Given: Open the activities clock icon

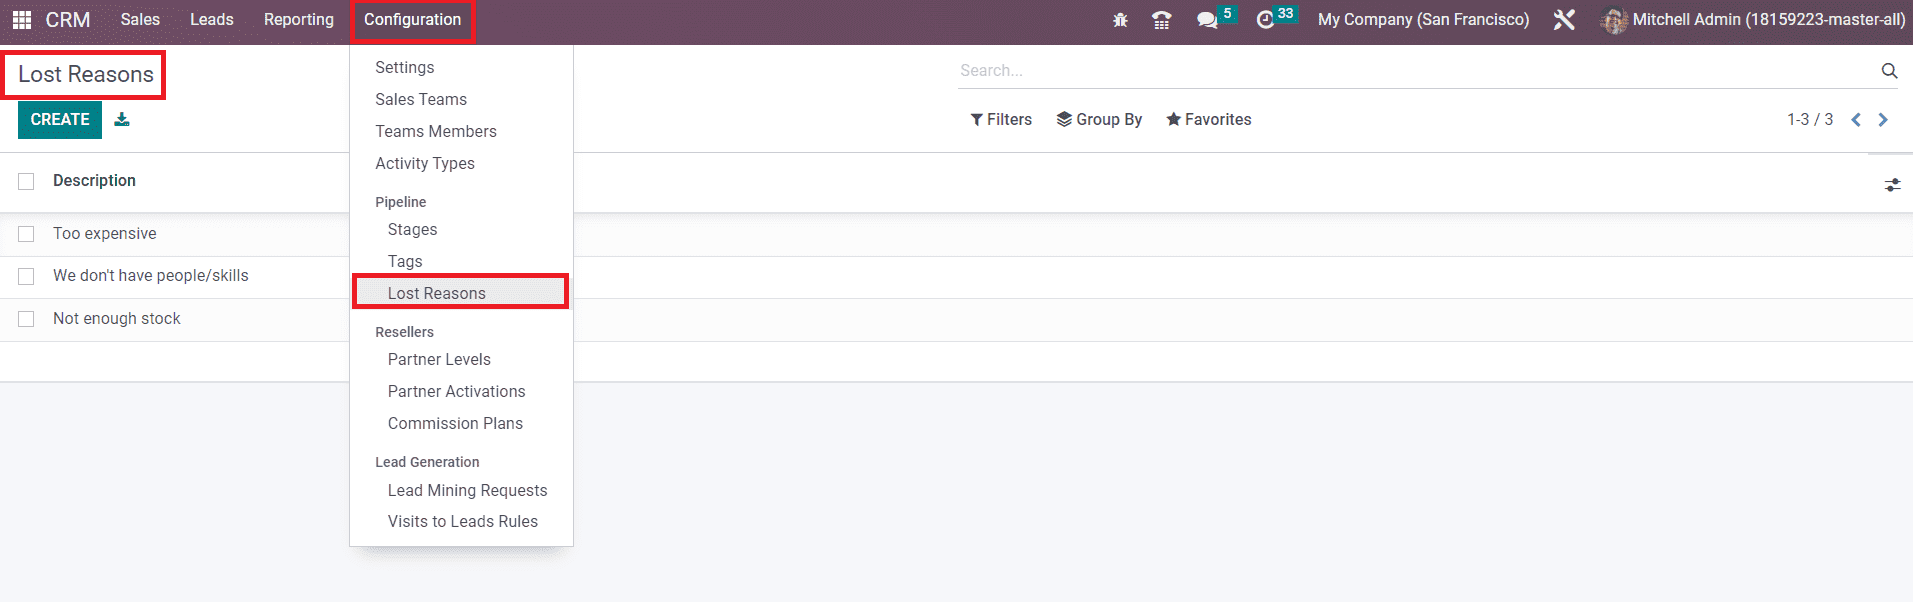Looking at the screenshot, I should tap(1265, 20).
